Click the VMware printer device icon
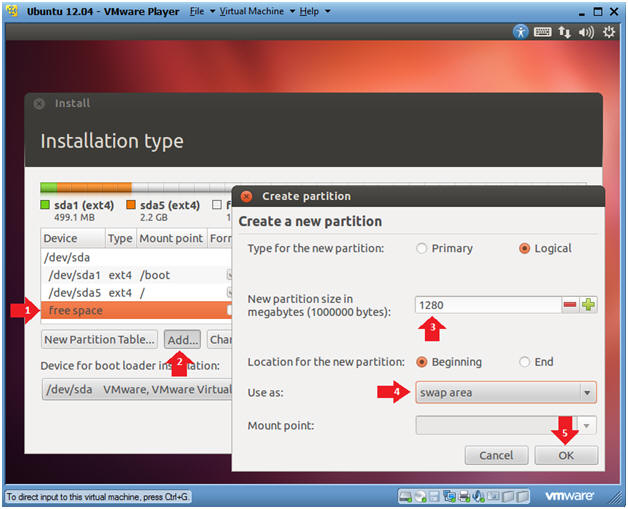This screenshot has width=628, height=509. pos(464,497)
